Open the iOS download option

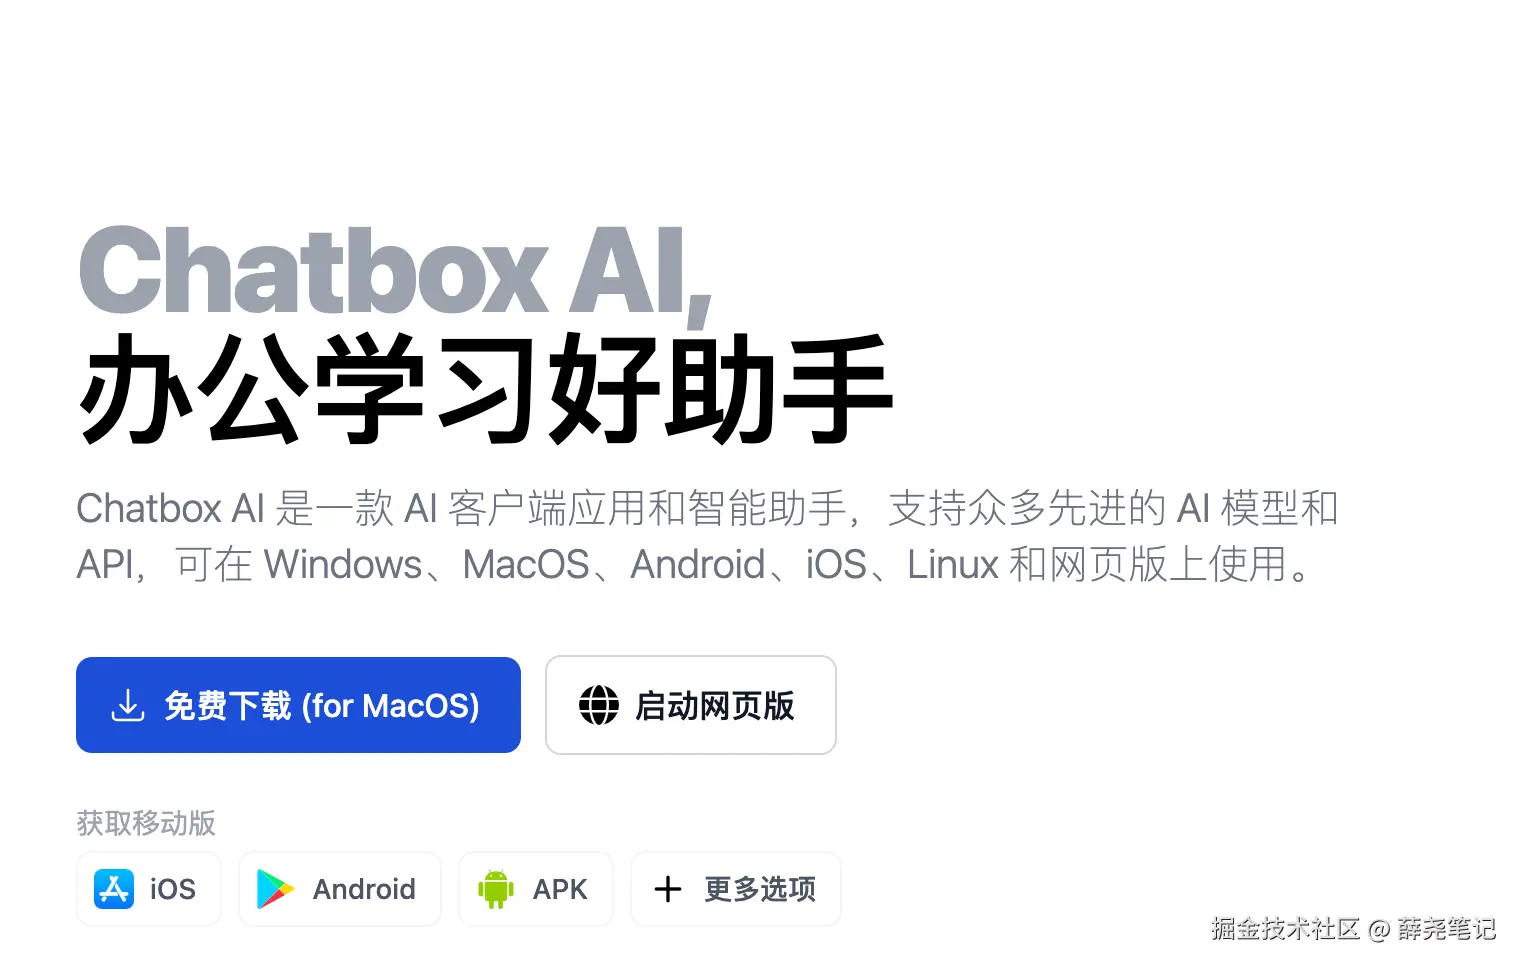(149, 889)
